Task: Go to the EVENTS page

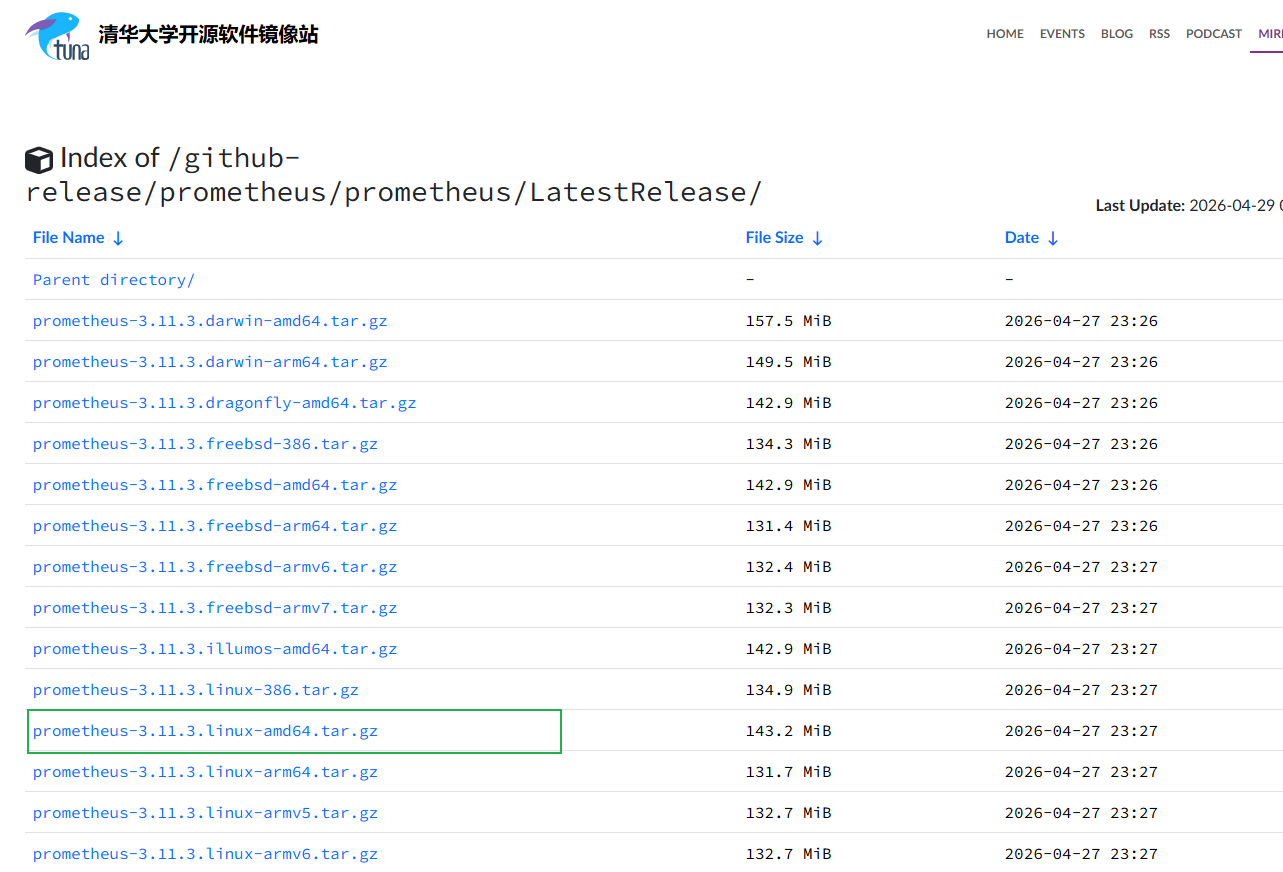Action: [x=1062, y=33]
